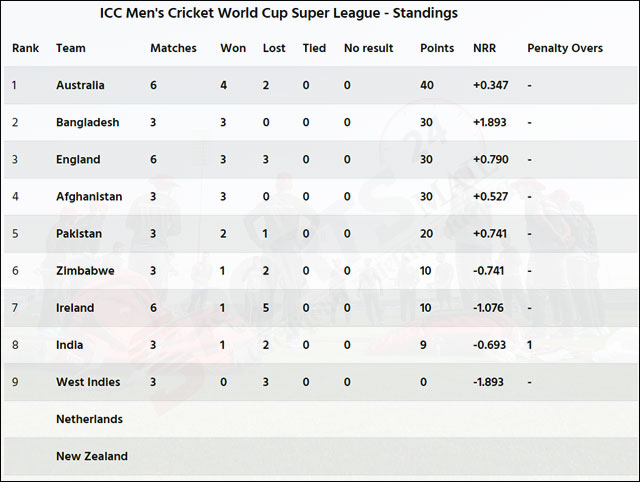Screen dimensions: 640x482
Task: Click the NRR column header
Action: pyautogui.click(x=484, y=48)
